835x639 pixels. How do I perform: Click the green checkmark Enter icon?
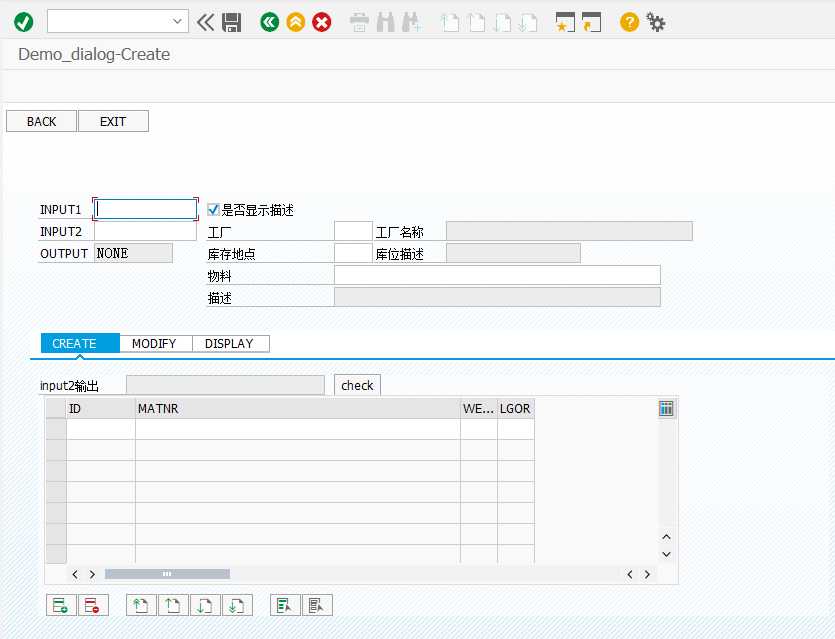coord(23,22)
